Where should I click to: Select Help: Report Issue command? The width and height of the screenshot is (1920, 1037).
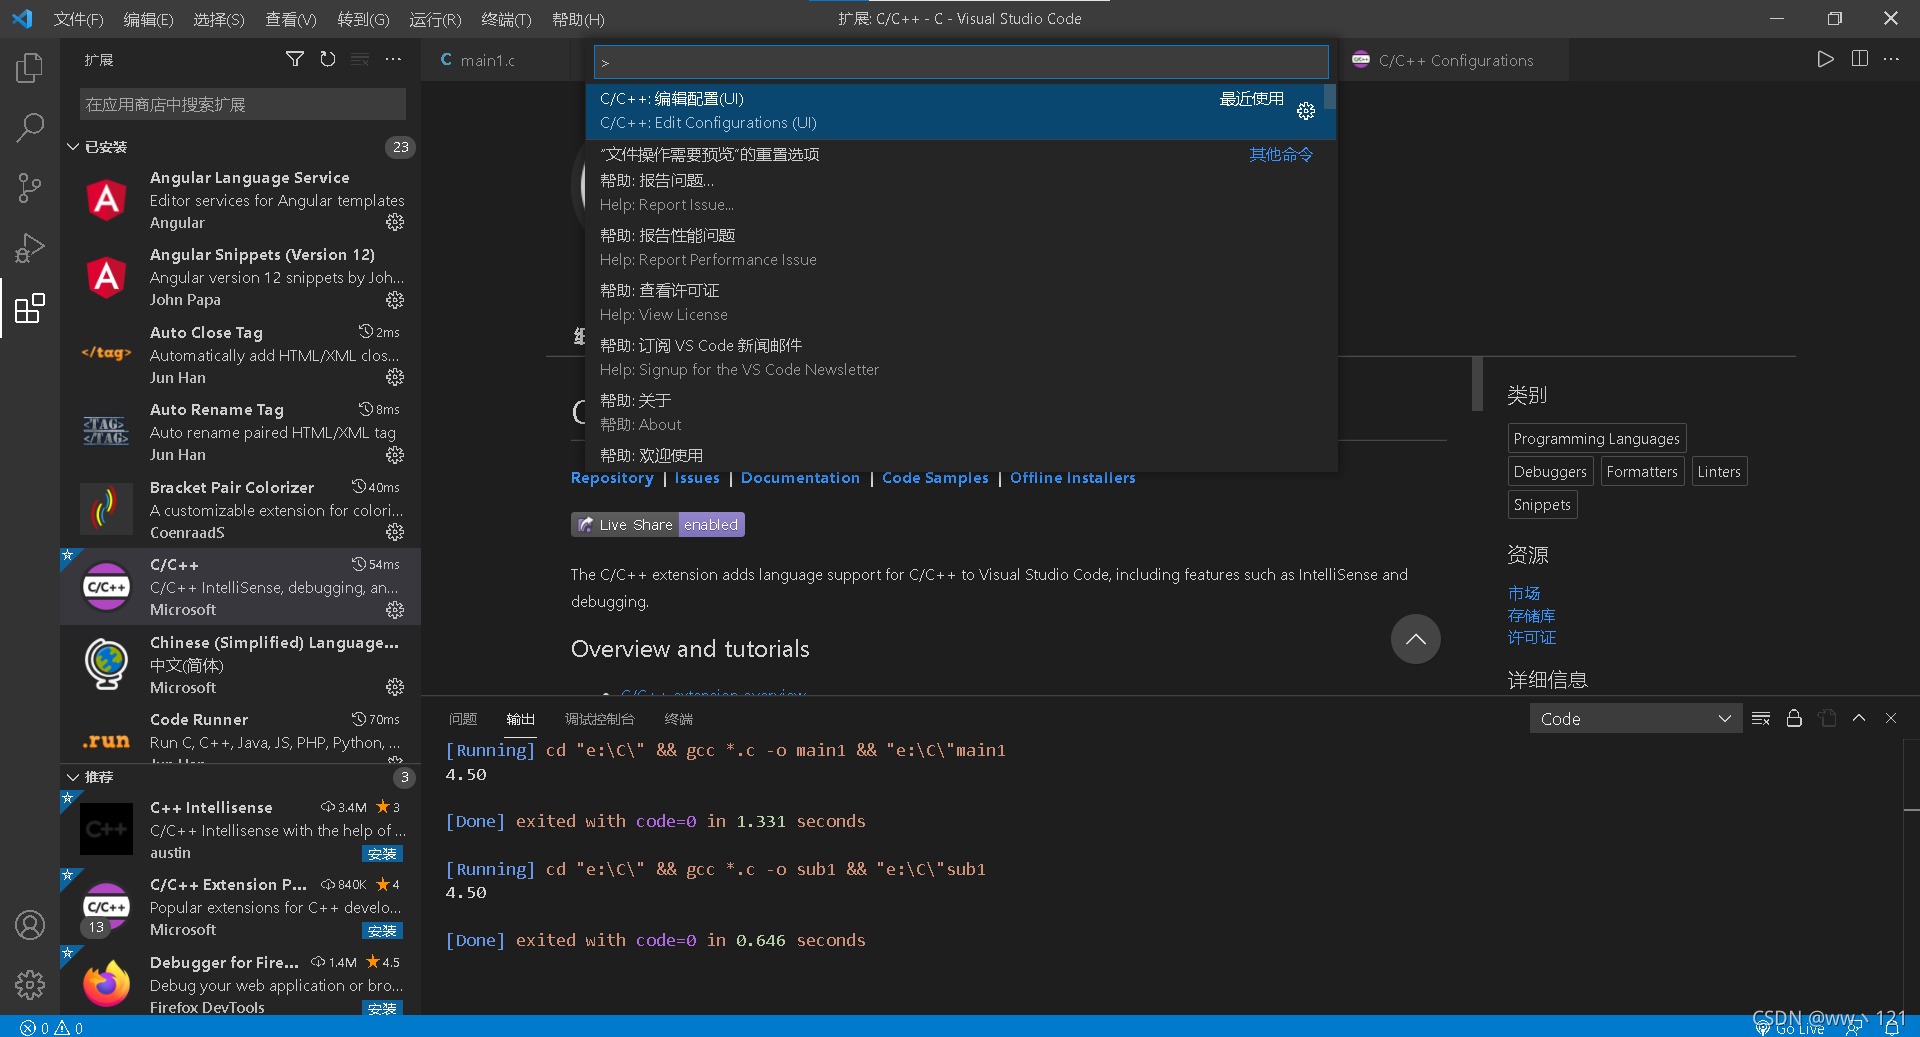[960, 192]
